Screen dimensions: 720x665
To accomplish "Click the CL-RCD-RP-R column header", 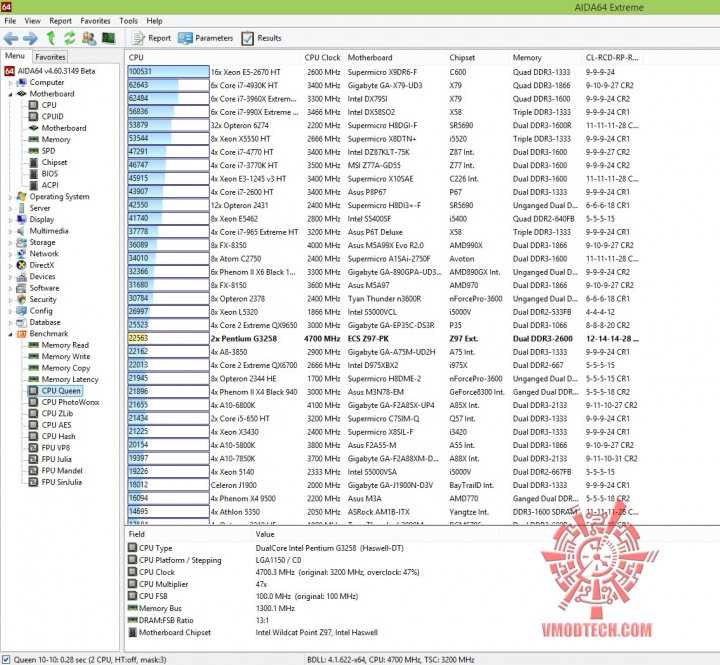I will point(612,57).
